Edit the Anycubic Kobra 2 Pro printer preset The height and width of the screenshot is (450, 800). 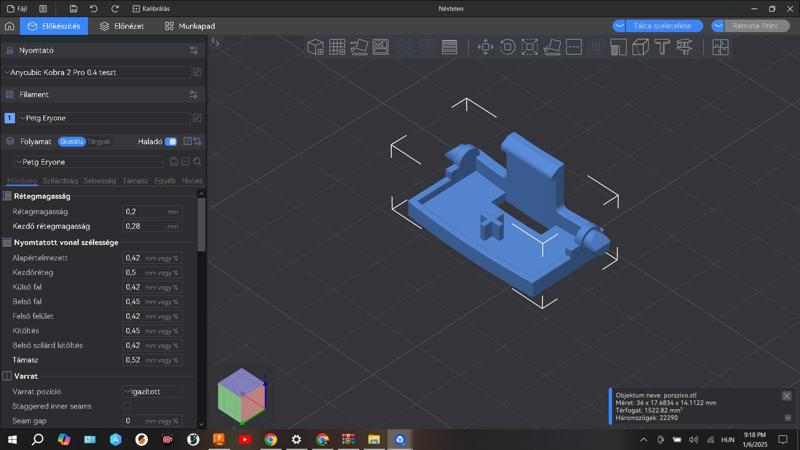click(x=197, y=72)
